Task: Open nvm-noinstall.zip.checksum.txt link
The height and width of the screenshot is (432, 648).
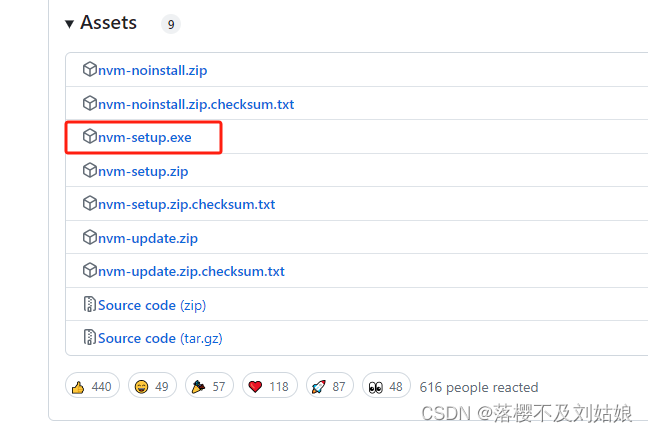Action: tap(196, 105)
